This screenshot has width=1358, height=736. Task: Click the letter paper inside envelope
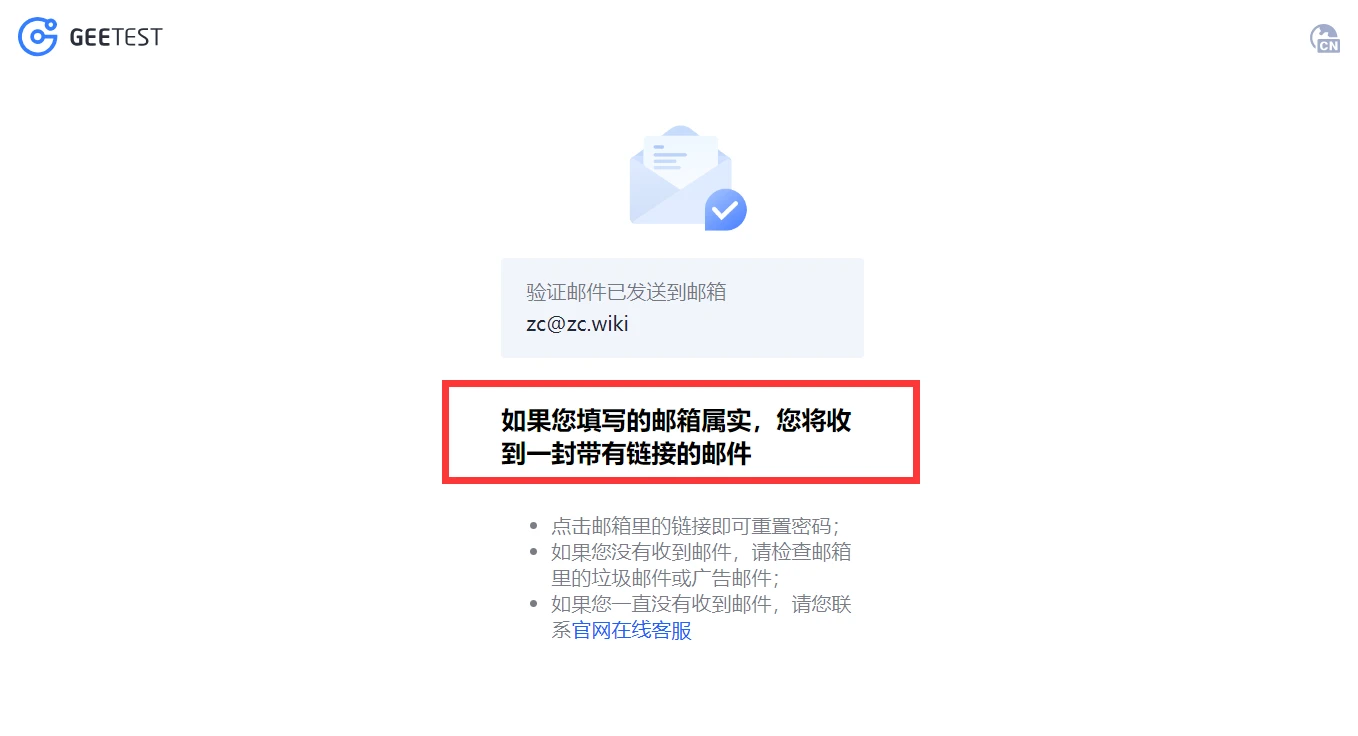click(x=681, y=158)
